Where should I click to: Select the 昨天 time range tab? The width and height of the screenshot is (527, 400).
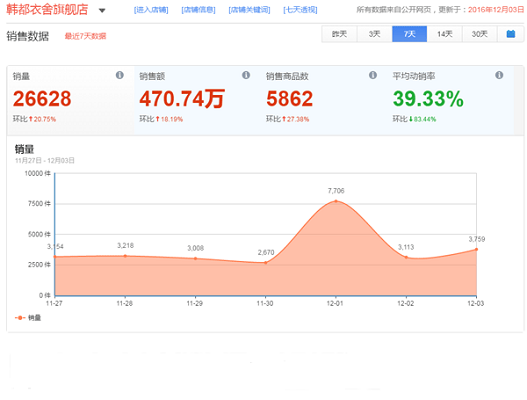pos(339,34)
